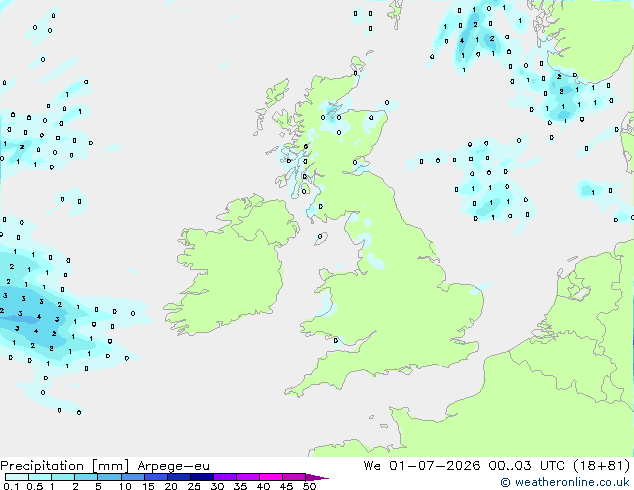Pick the legend swatch between 1 and 2
The width and height of the screenshot is (634, 490).
[63, 477]
